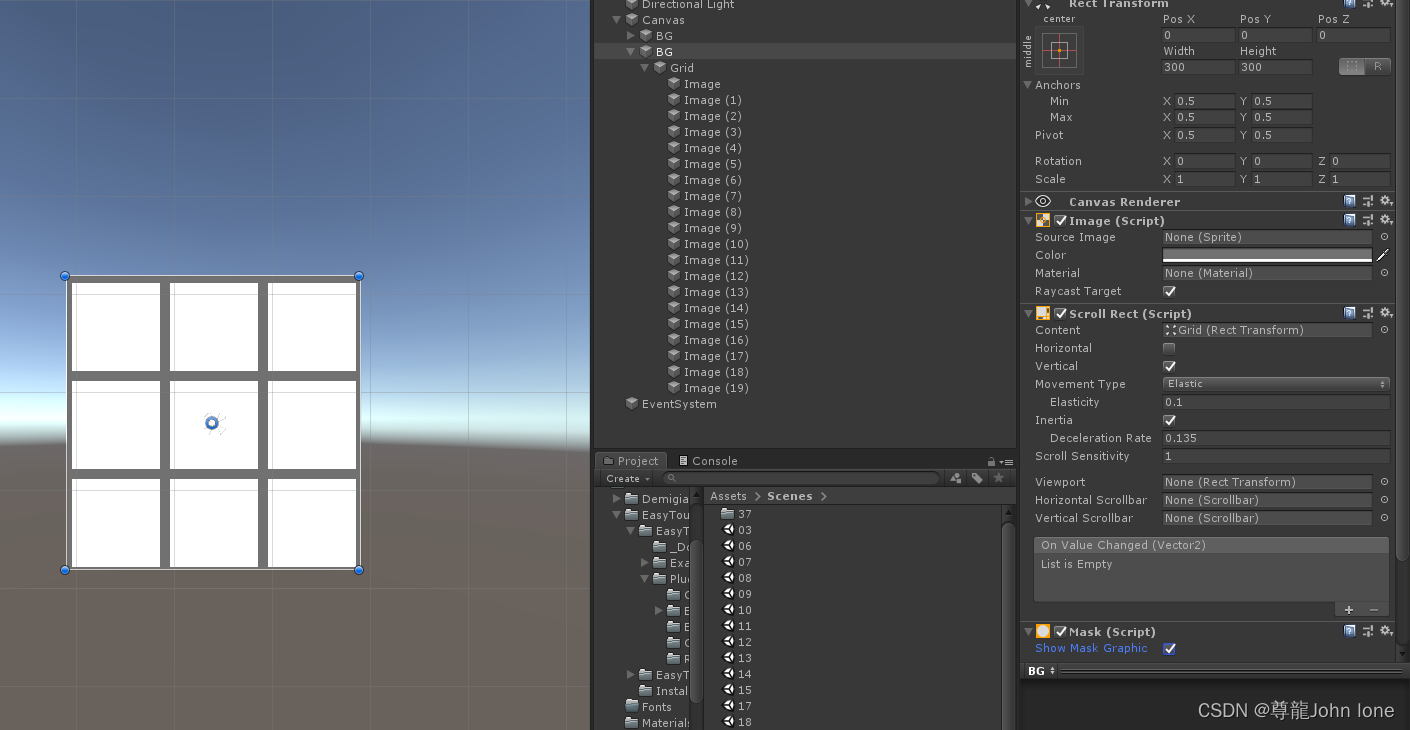Open Canvas Renderer preset sliders icon
The image size is (1410, 730).
(1368, 202)
